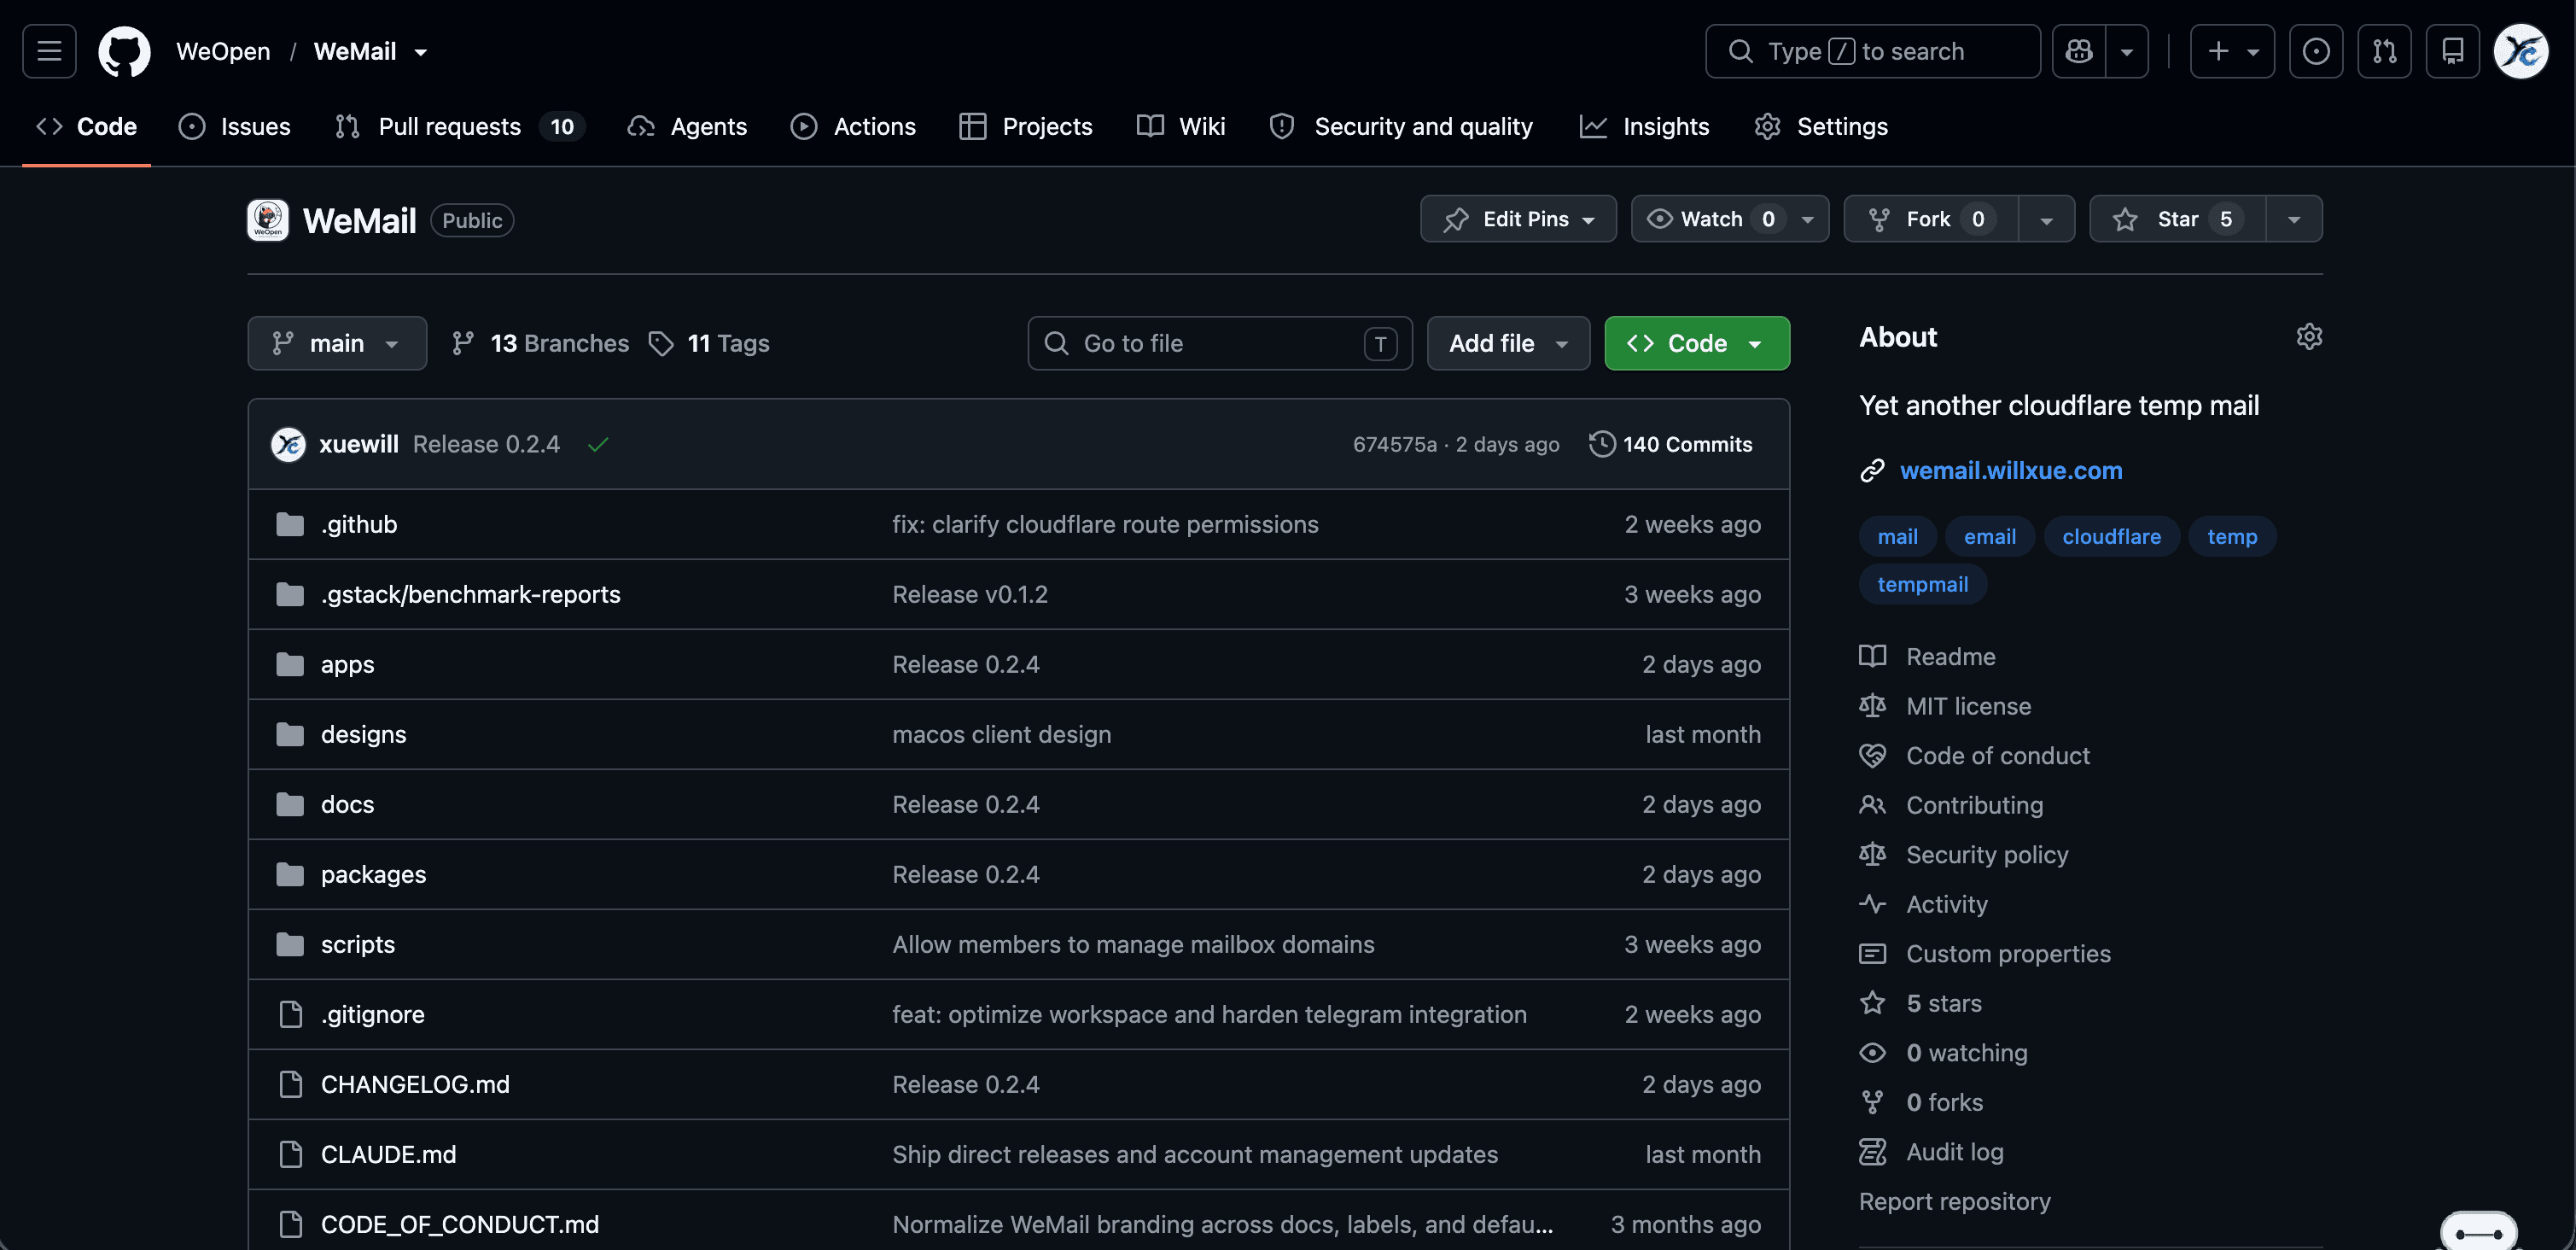Open the hamburger navigation menu
2576x1250 pixels.
click(x=49, y=51)
